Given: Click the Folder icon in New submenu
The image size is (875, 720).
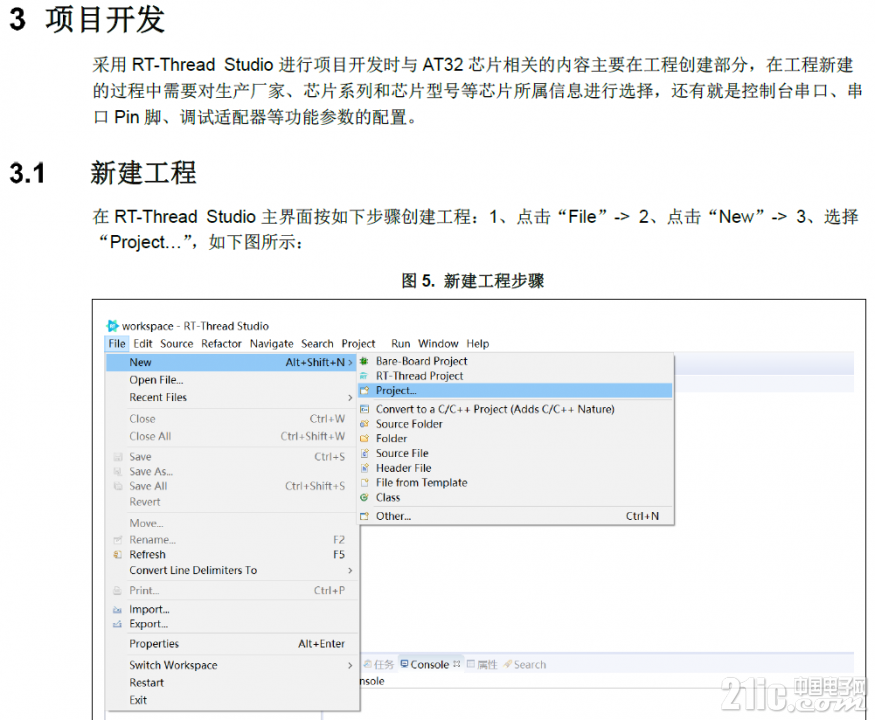Looking at the screenshot, I should click(x=364, y=439).
